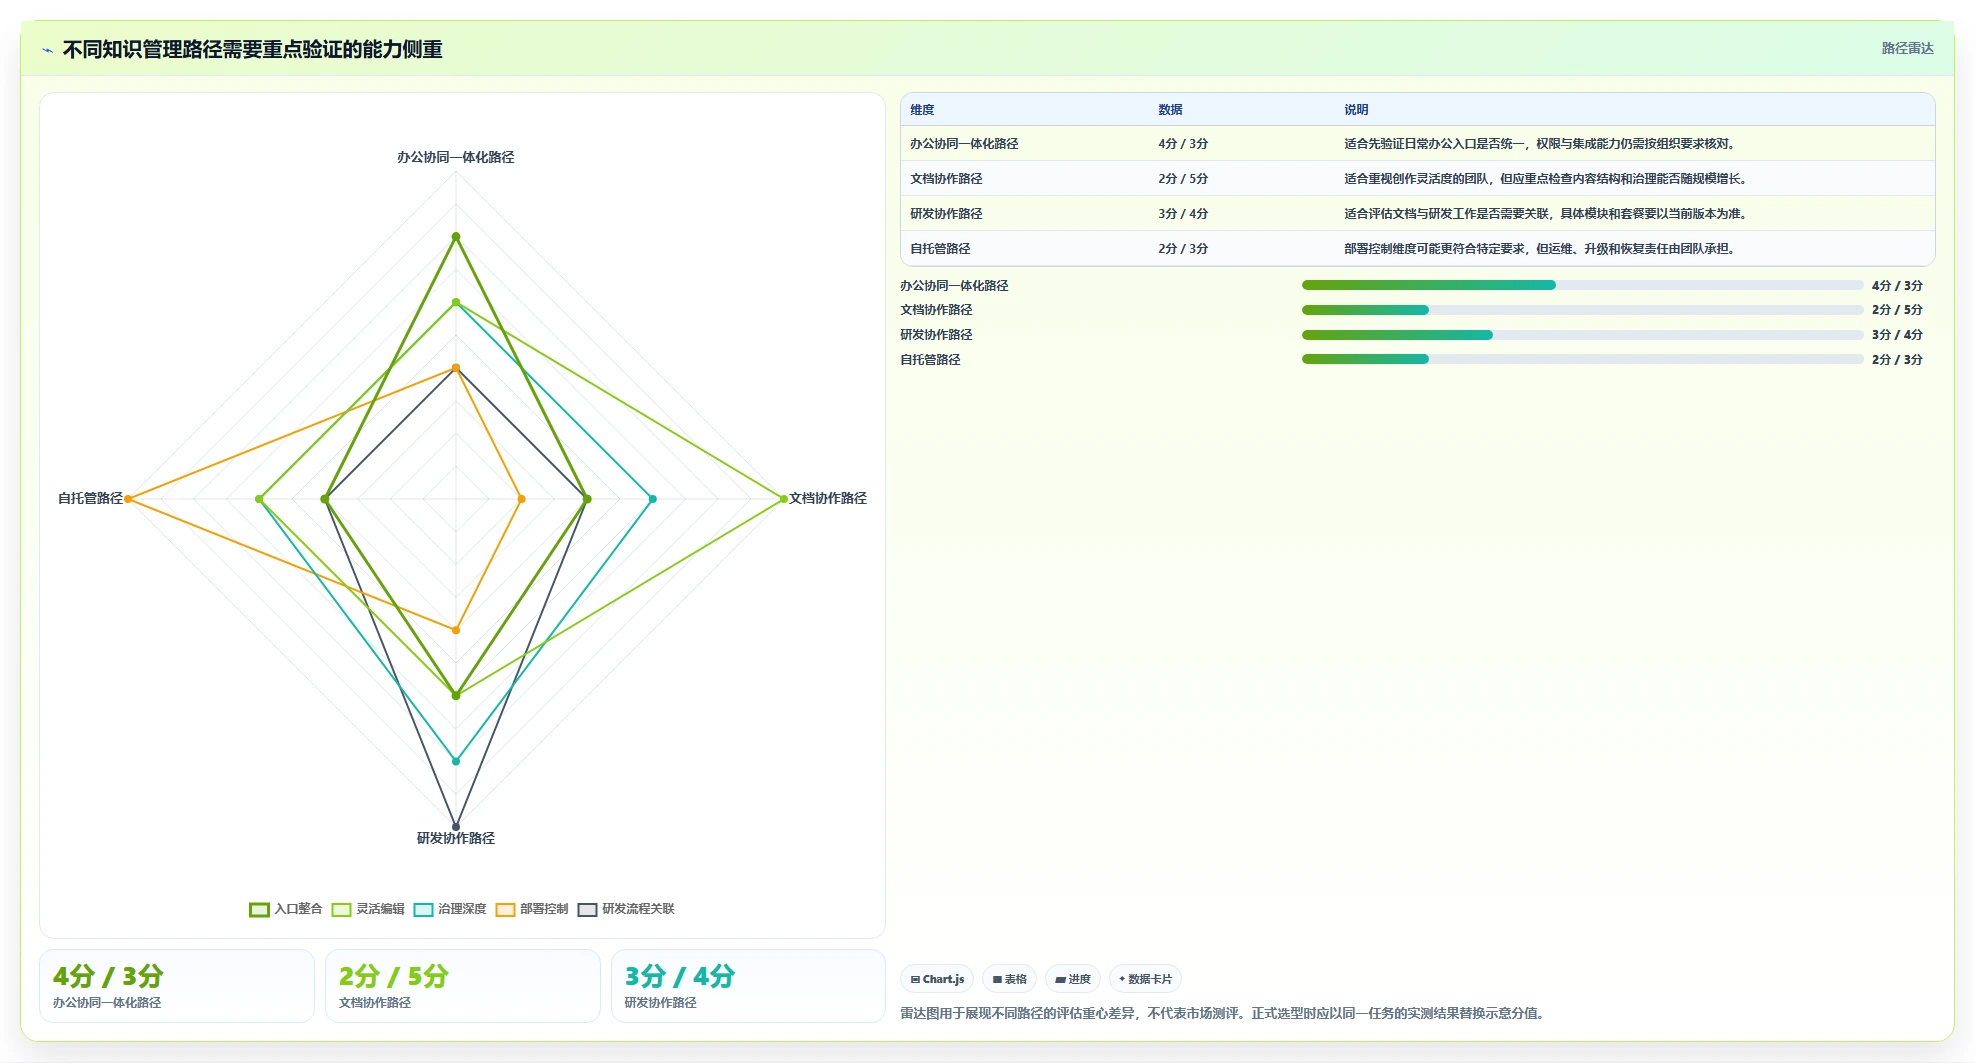The image size is (1975, 1063).
Task: Click the 办公协同一体化路径 label in the progress list
Action: 954,286
